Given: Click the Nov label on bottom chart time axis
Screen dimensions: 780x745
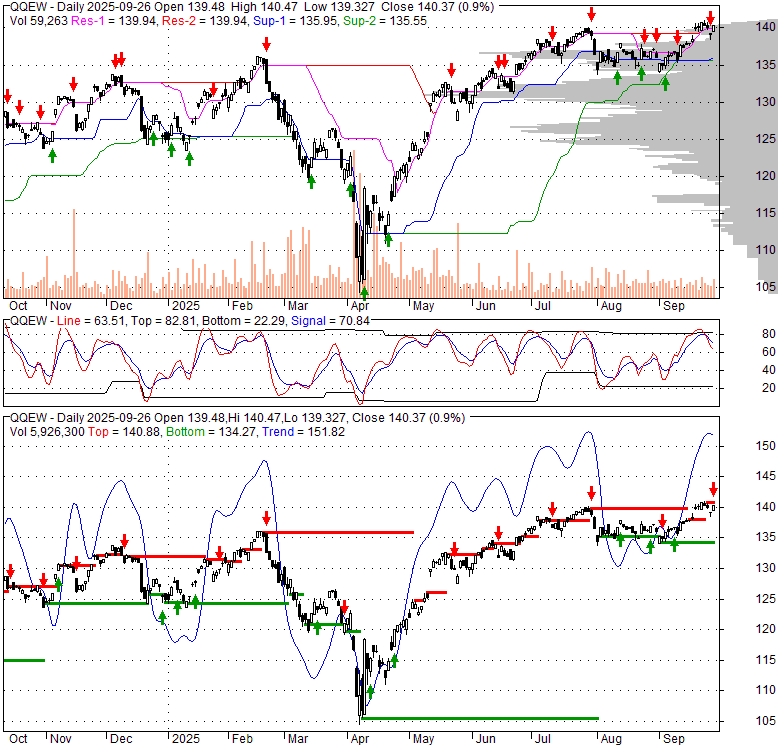Looking at the screenshot, I should (x=61, y=739).
